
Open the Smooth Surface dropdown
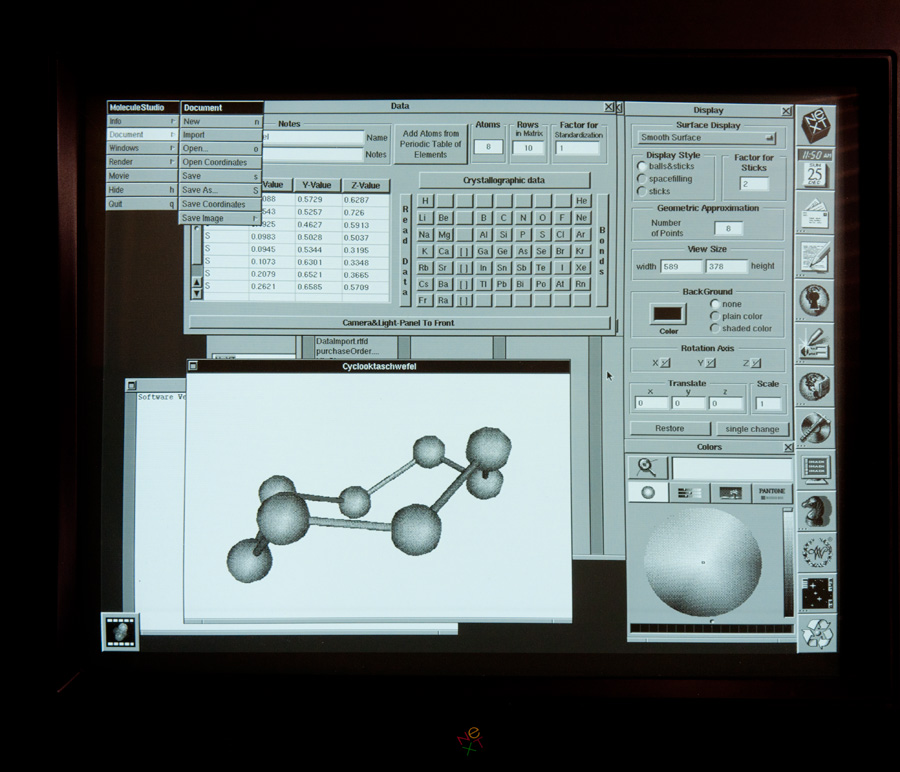click(x=708, y=138)
